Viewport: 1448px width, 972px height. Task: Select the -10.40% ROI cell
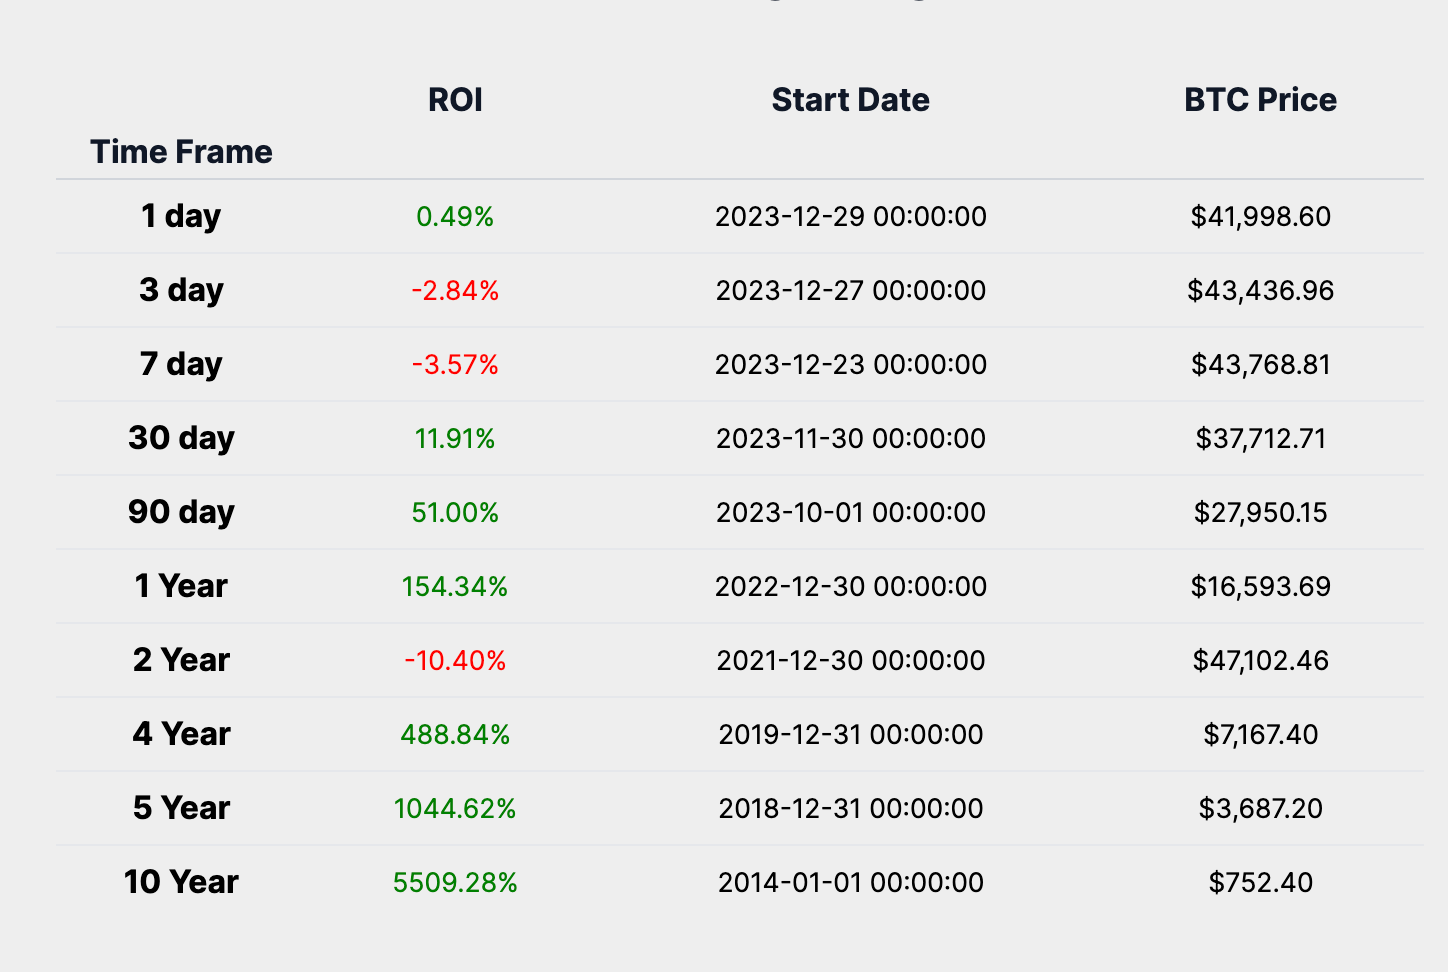point(455,661)
